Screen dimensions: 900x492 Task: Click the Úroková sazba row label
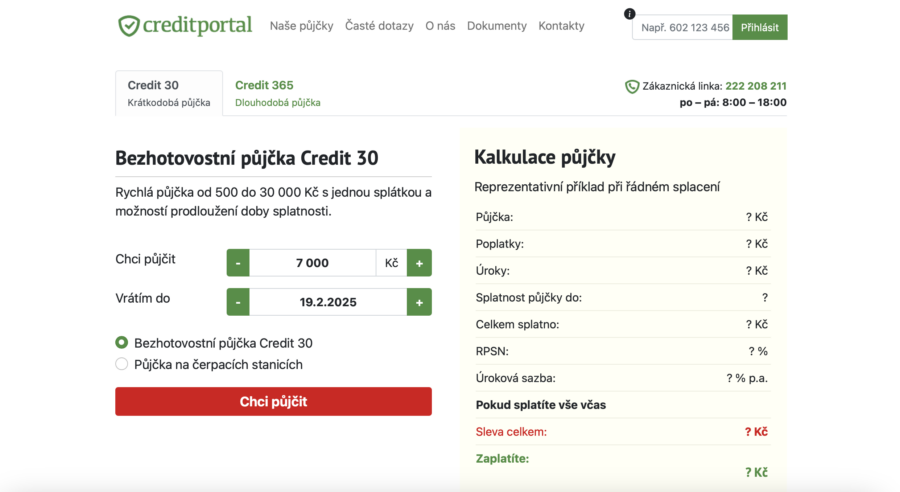[x=515, y=378]
